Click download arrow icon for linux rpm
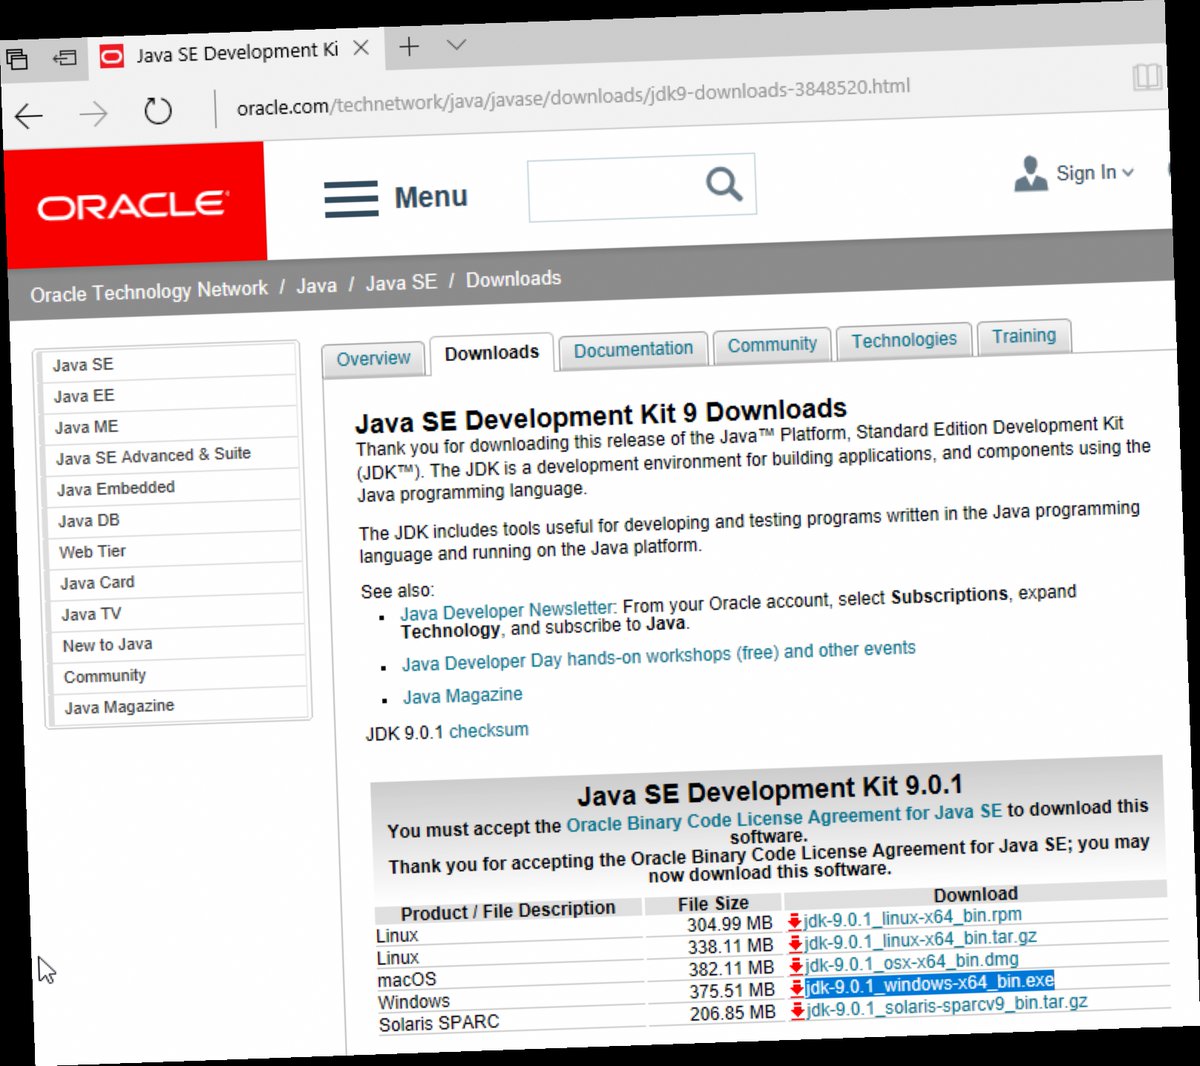 tap(795, 921)
